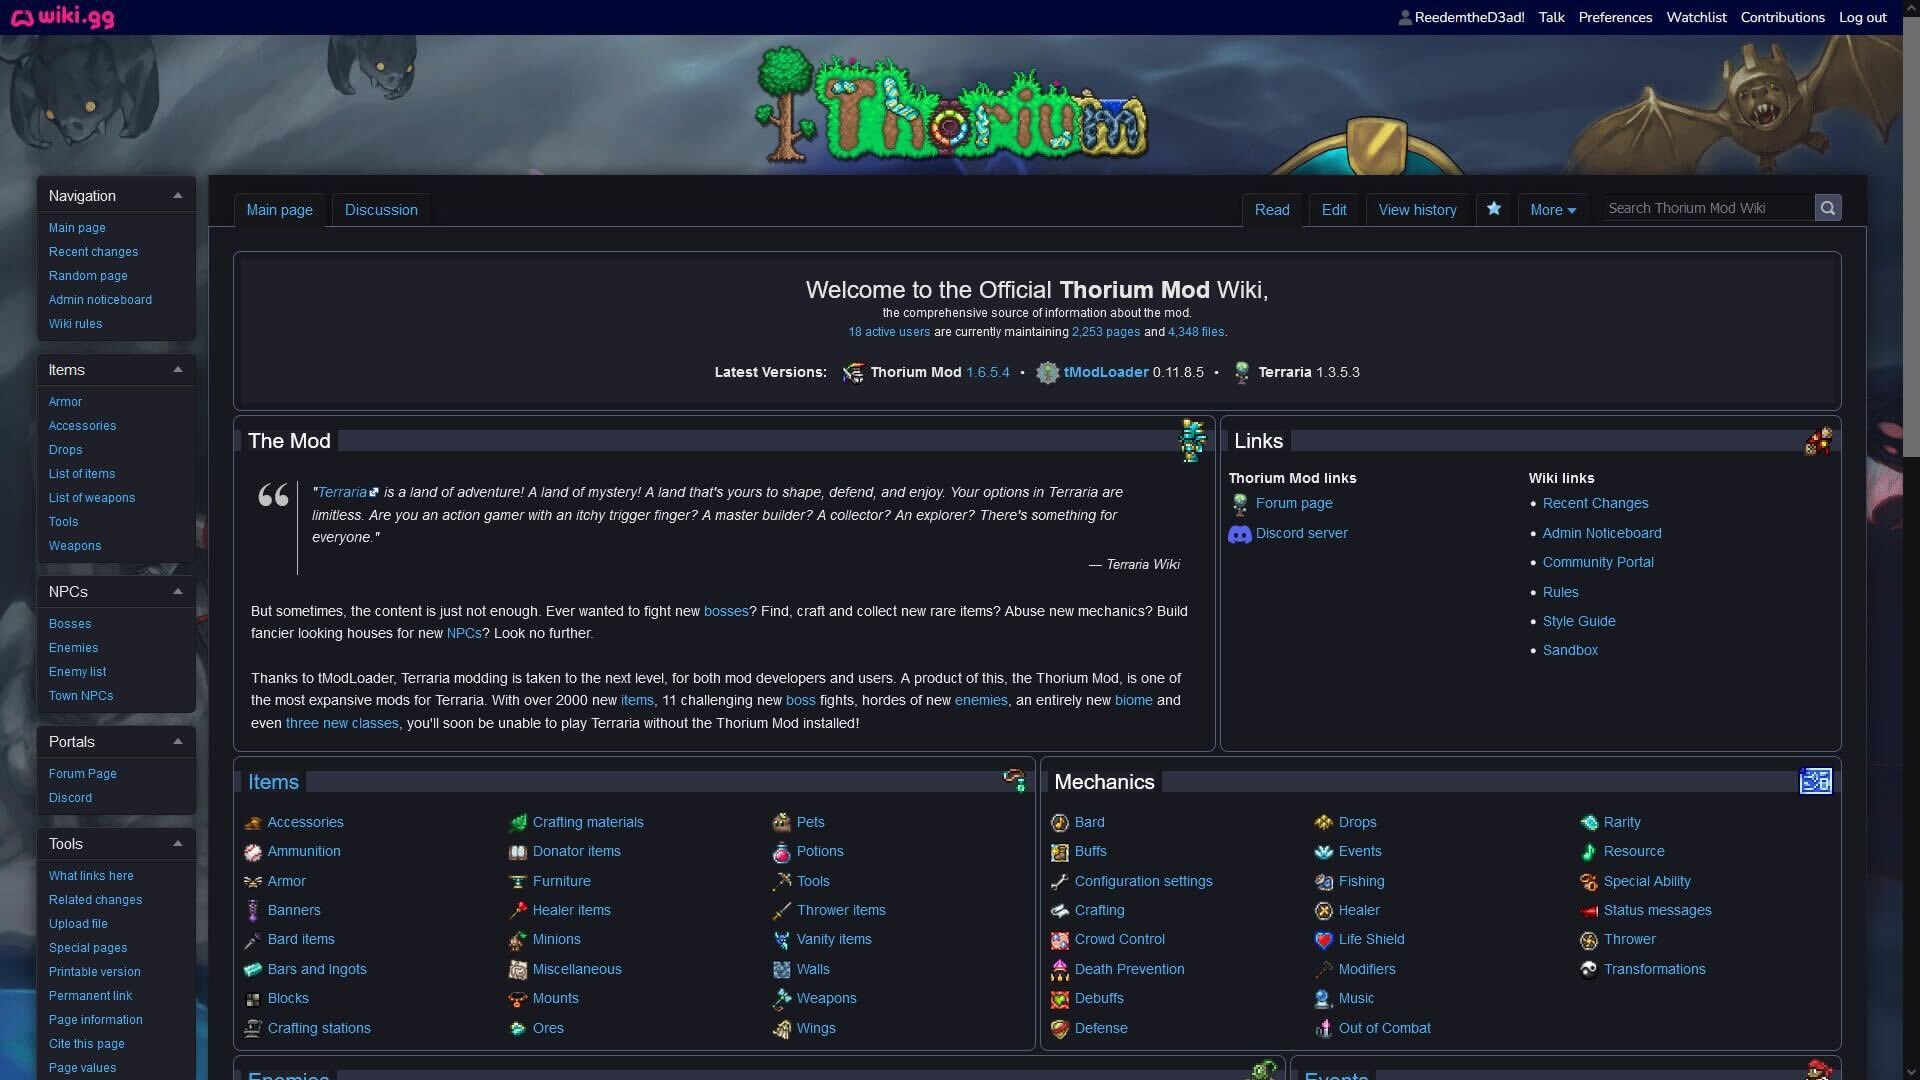Image resolution: width=1920 pixels, height=1080 pixels.
Task: Open the Discussion tab
Action: [x=381, y=208]
